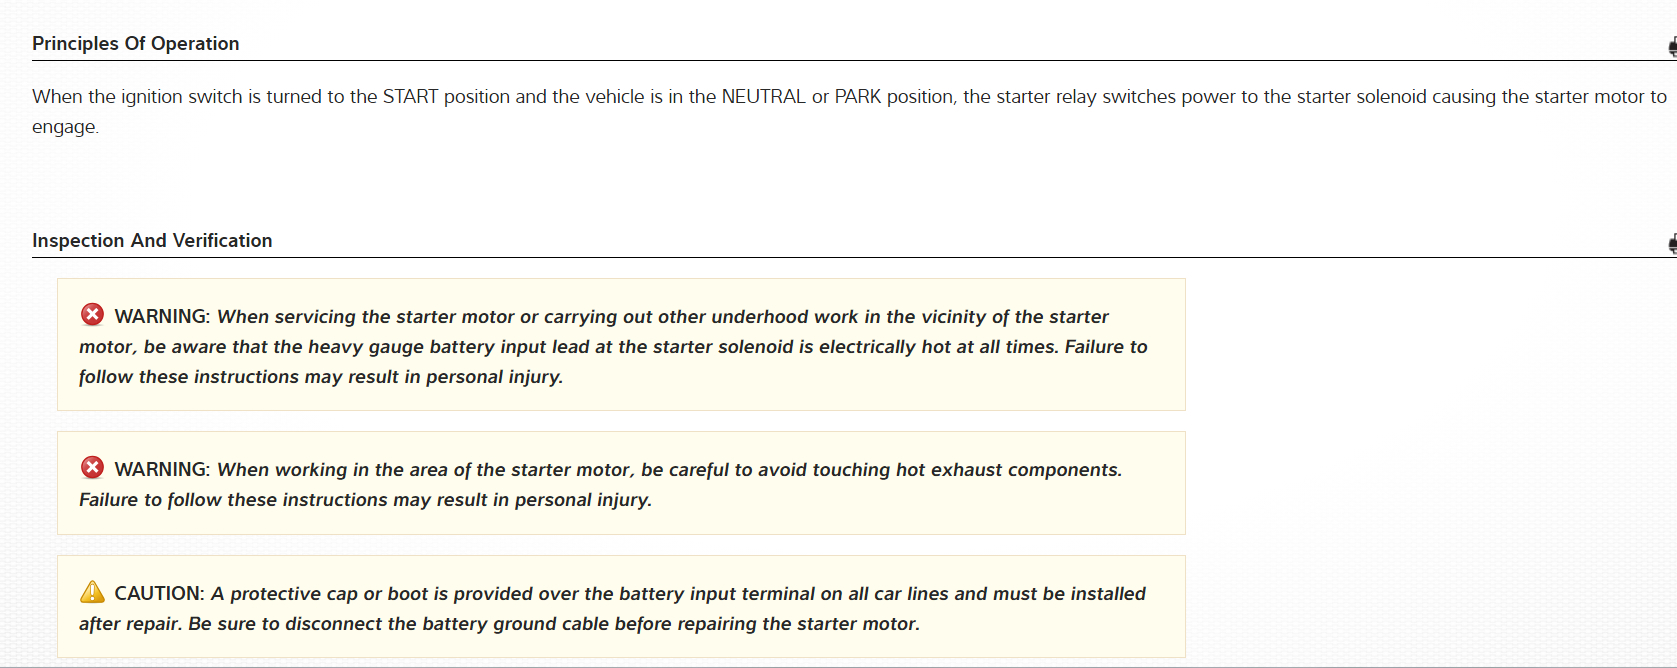This screenshot has height=668, width=1677.
Task: Click the red X icon on the hot exhaust warning
Action: click(92, 468)
